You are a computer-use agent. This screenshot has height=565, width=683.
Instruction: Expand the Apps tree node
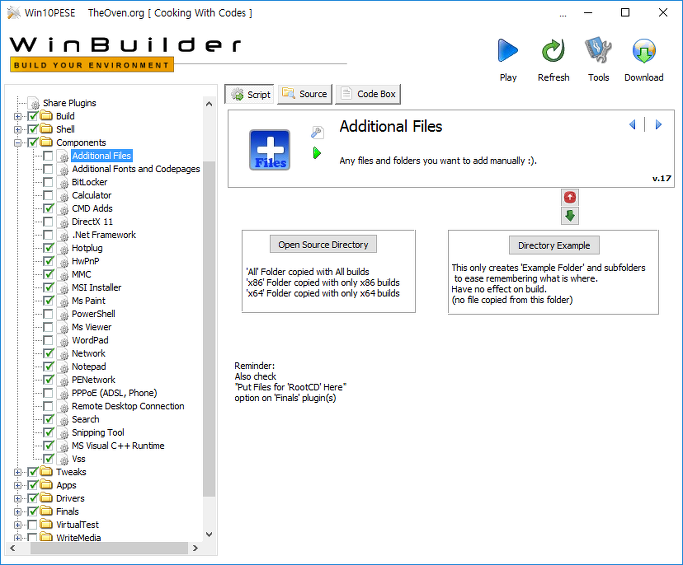18,485
